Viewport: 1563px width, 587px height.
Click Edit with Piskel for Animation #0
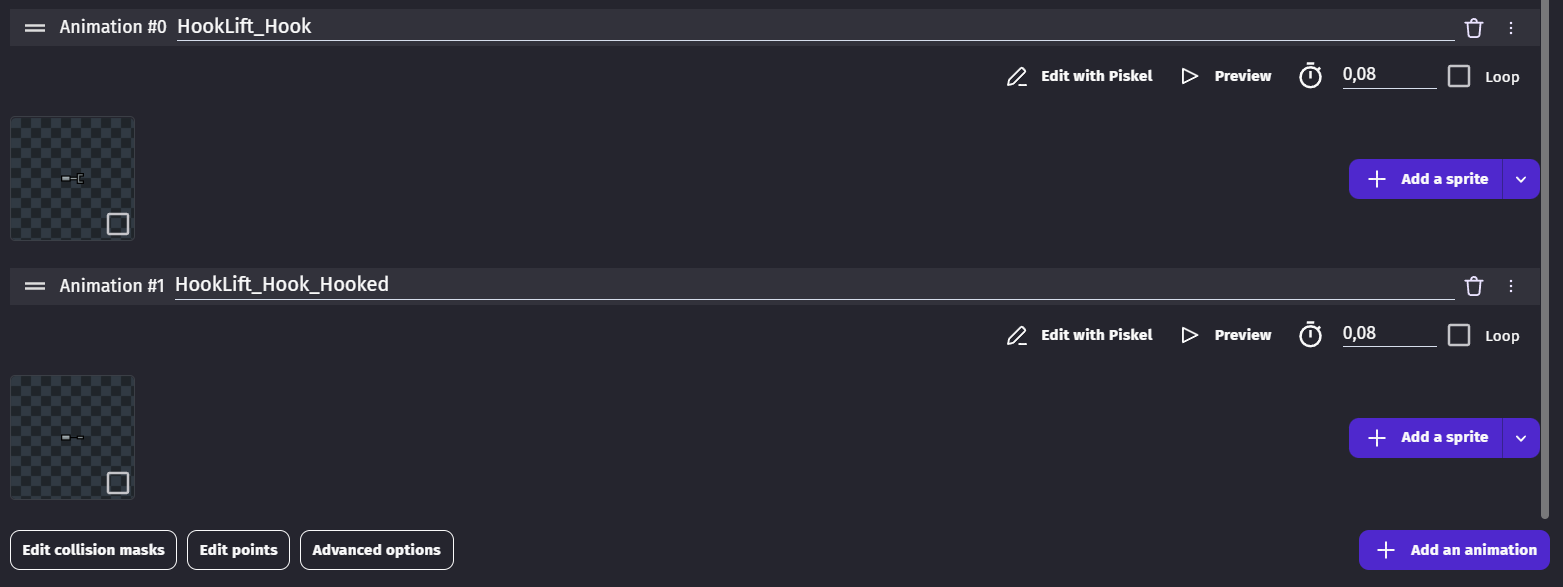coord(1080,76)
